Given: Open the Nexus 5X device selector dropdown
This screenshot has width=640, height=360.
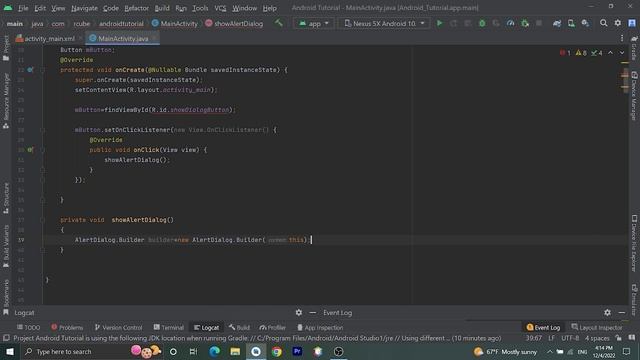Looking at the screenshot, I should 384,24.
